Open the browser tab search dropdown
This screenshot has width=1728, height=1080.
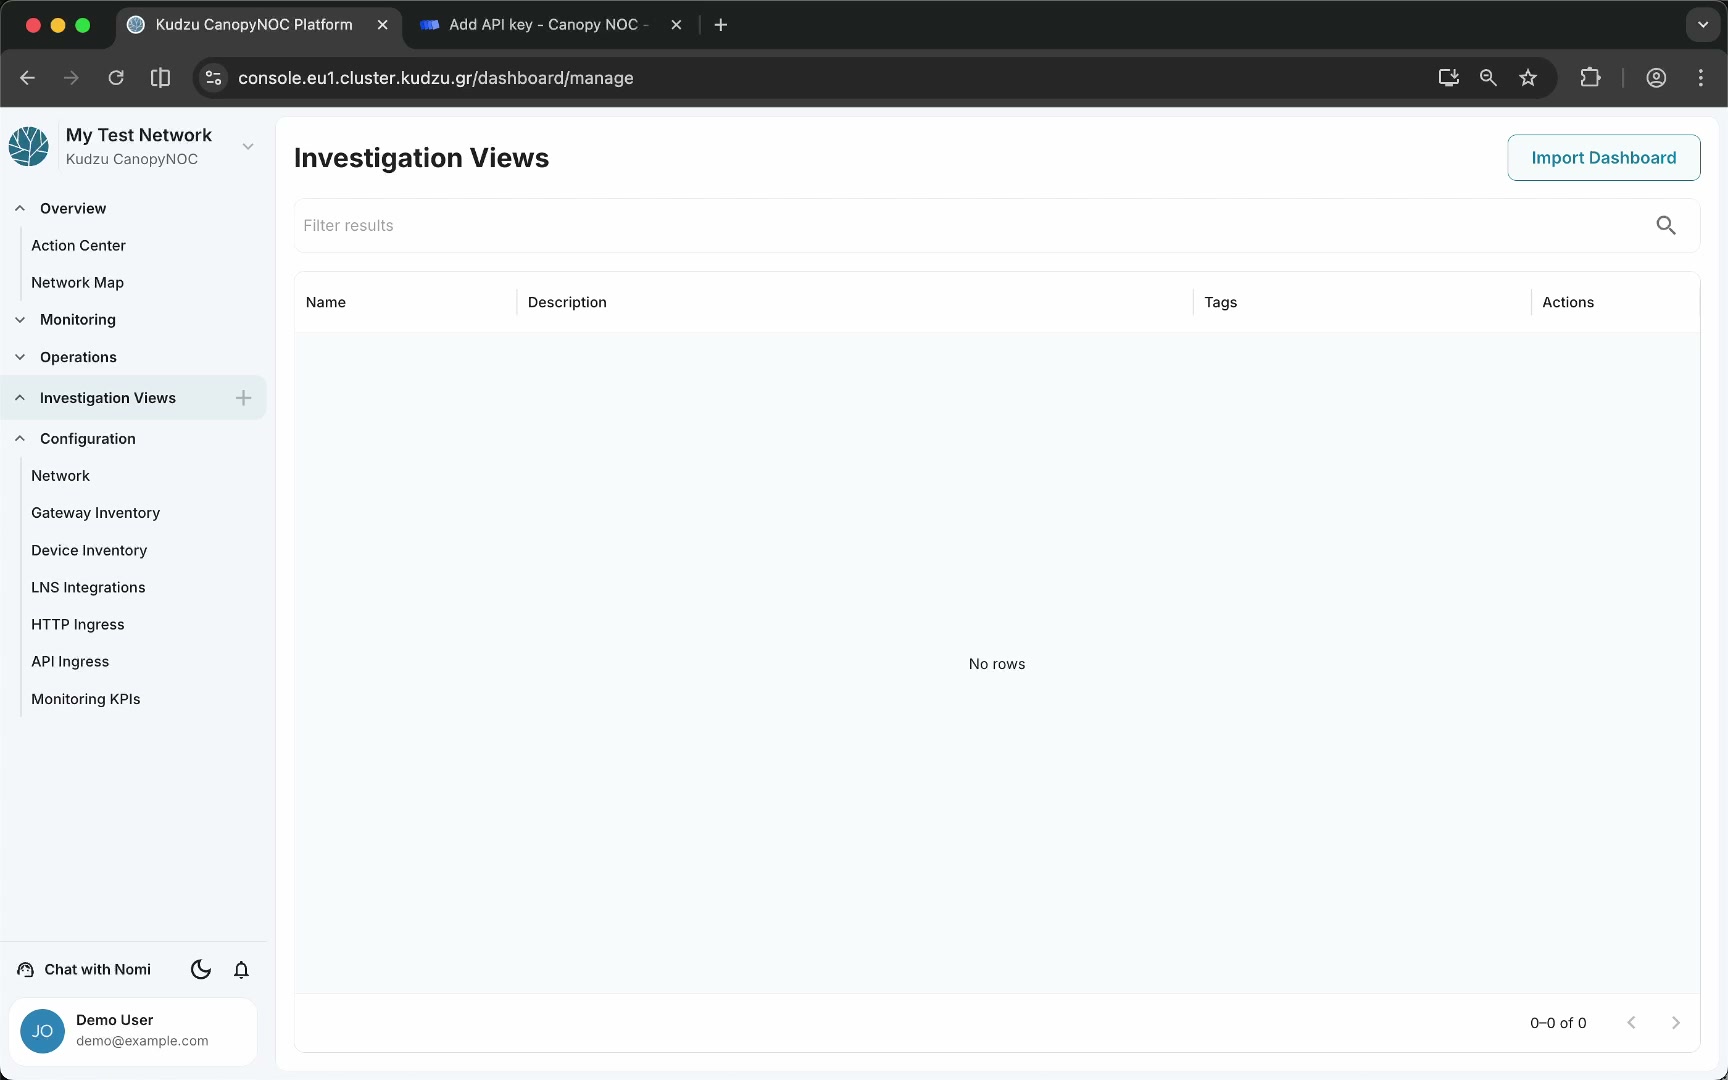(1702, 25)
